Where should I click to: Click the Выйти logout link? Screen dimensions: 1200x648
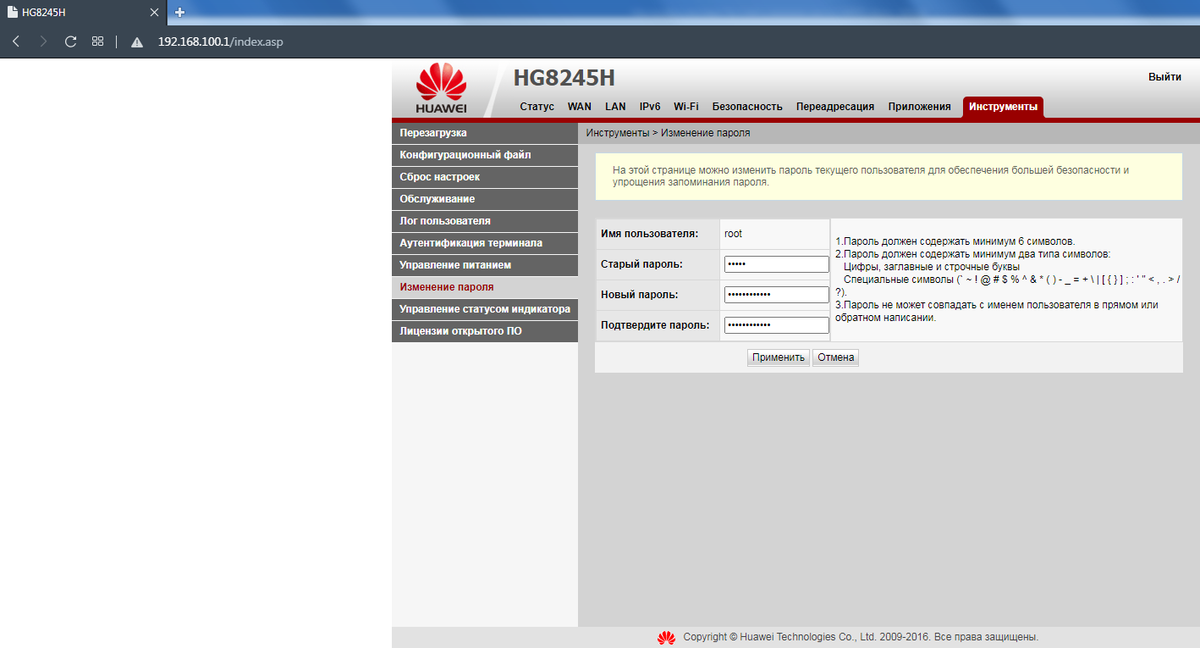pyautogui.click(x=1164, y=77)
